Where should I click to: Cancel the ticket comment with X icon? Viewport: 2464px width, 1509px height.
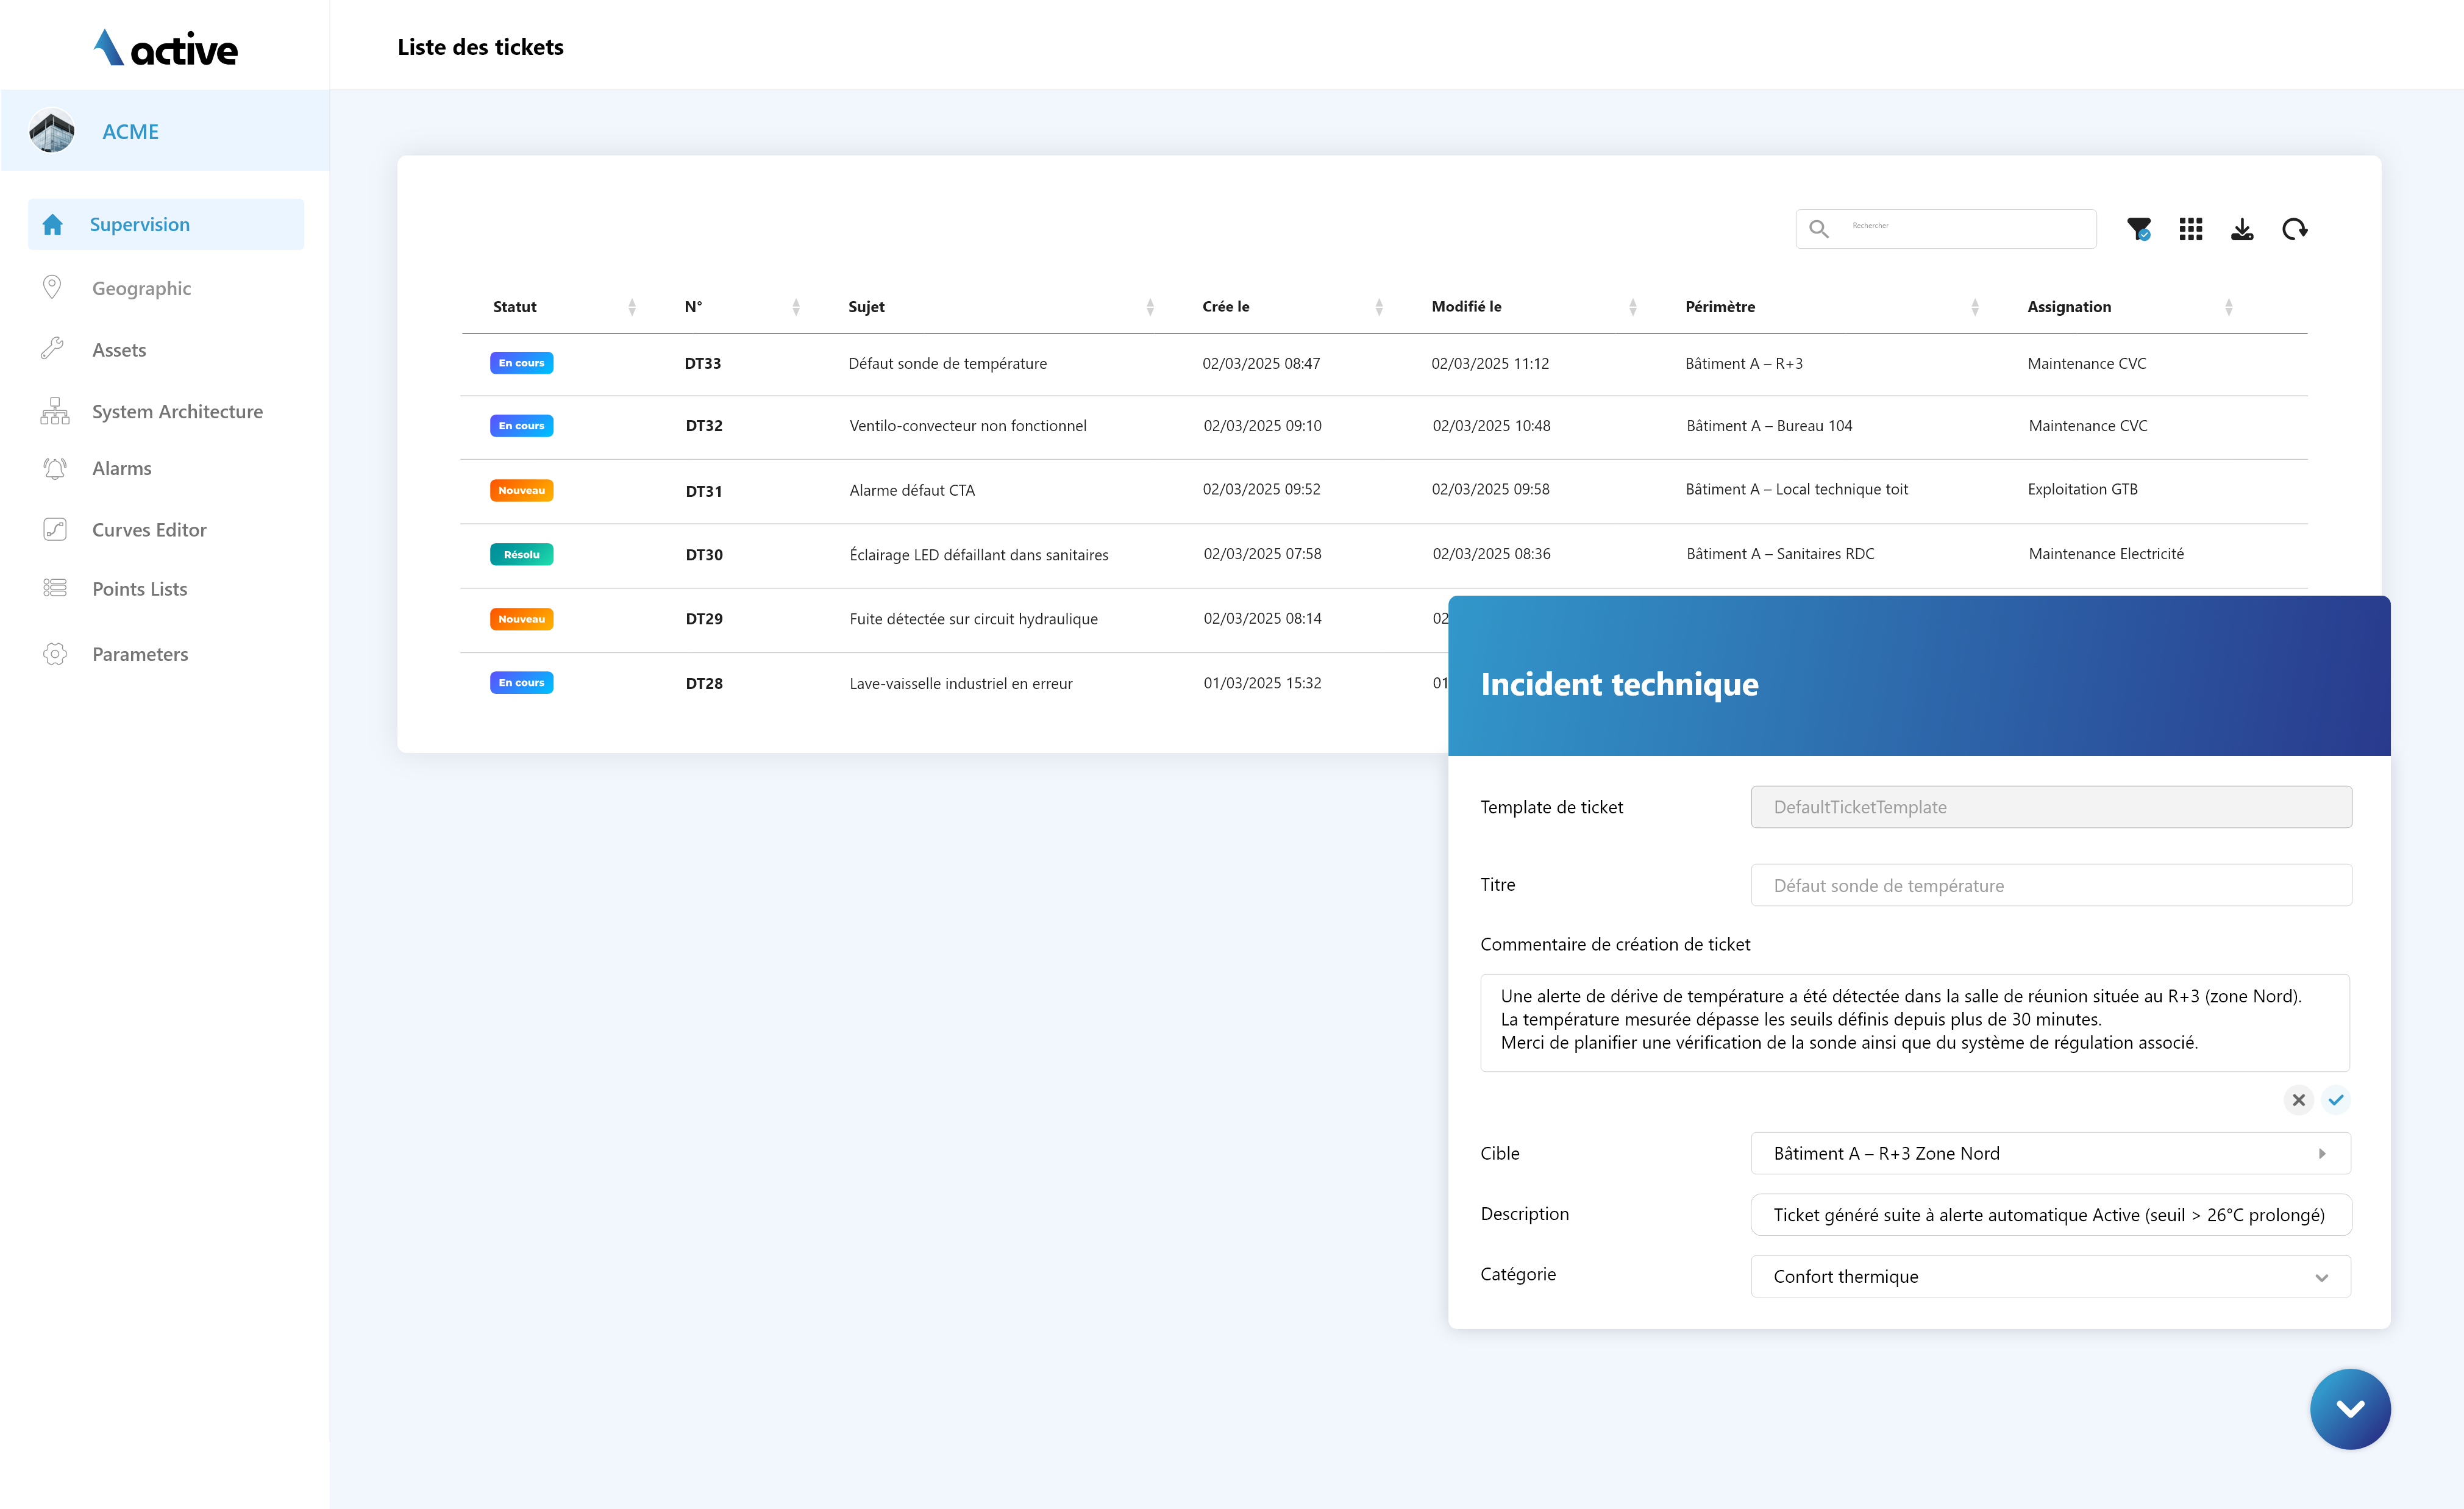[2298, 1100]
